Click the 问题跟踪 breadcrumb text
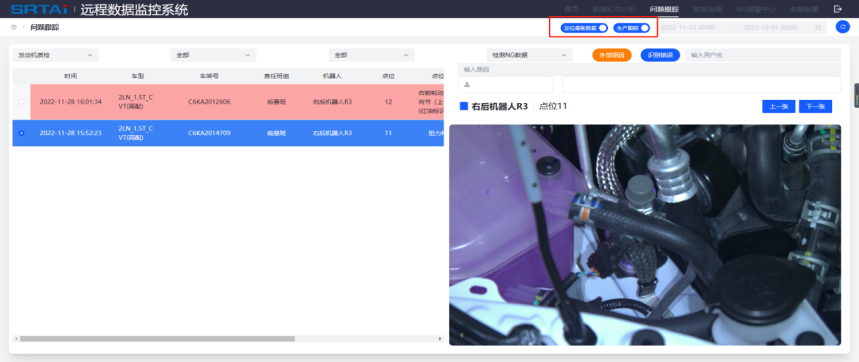Image resolution: width=859 pixels, height=362 pixels. tap(44, 27)
